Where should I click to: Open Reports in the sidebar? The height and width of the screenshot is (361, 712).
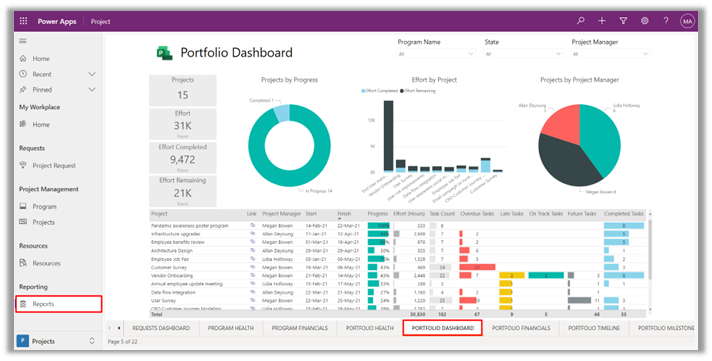point(59,304)
